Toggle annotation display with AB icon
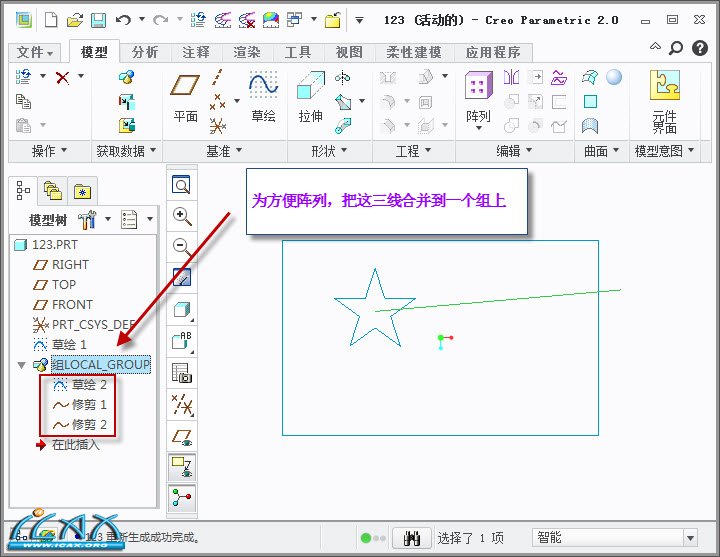The width and height of the screenshot is (720, 557). coord(181,341)
